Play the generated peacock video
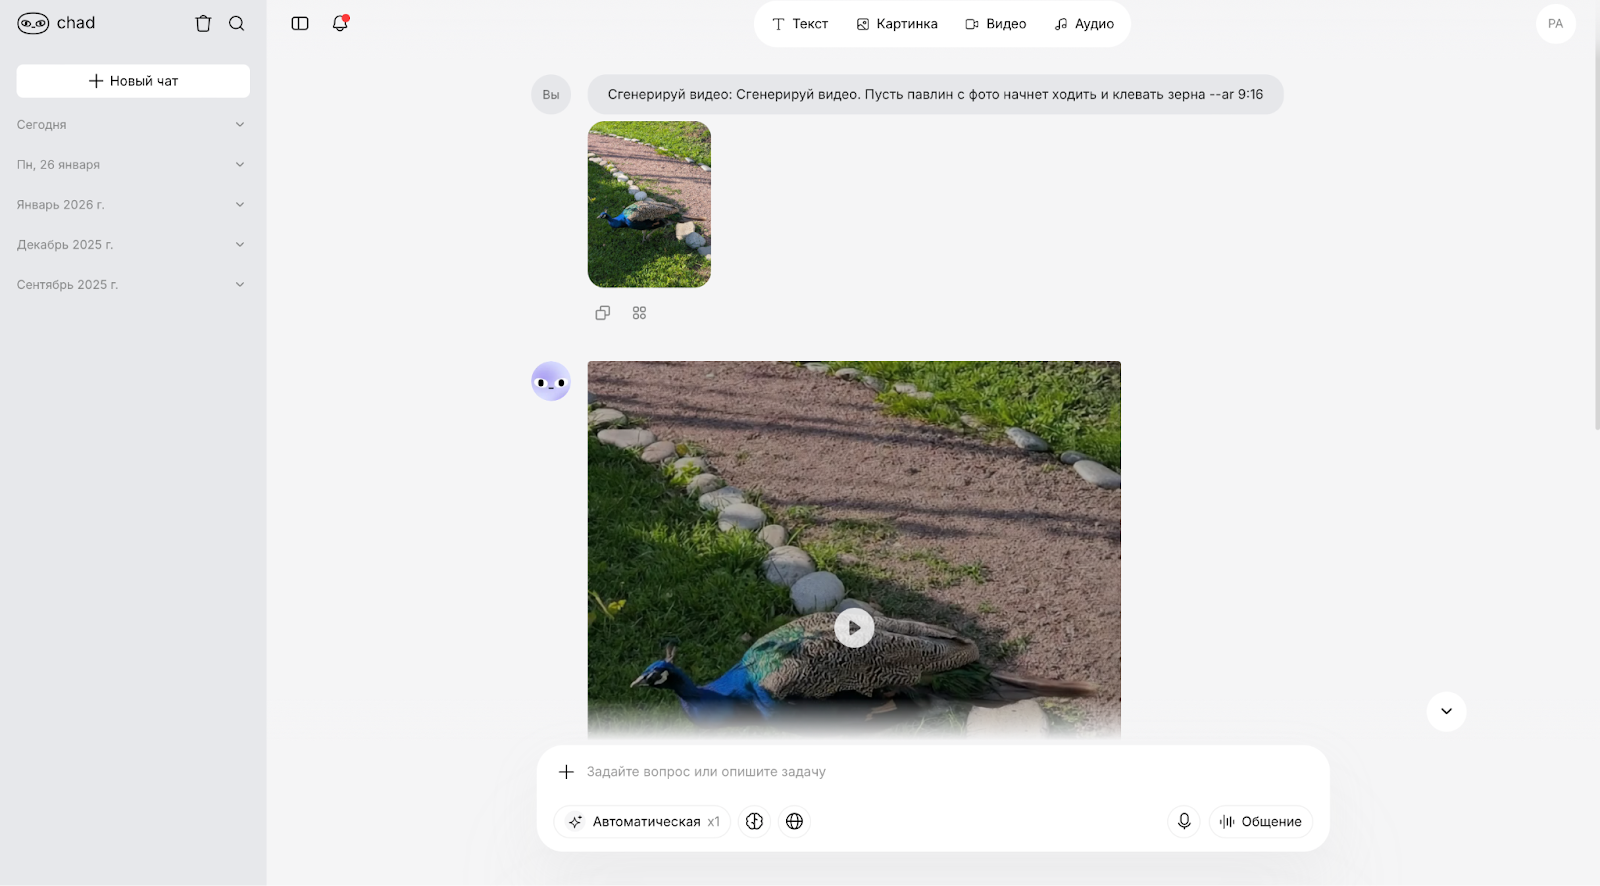This screenshot has width=1600, height=886. (854, 628)
